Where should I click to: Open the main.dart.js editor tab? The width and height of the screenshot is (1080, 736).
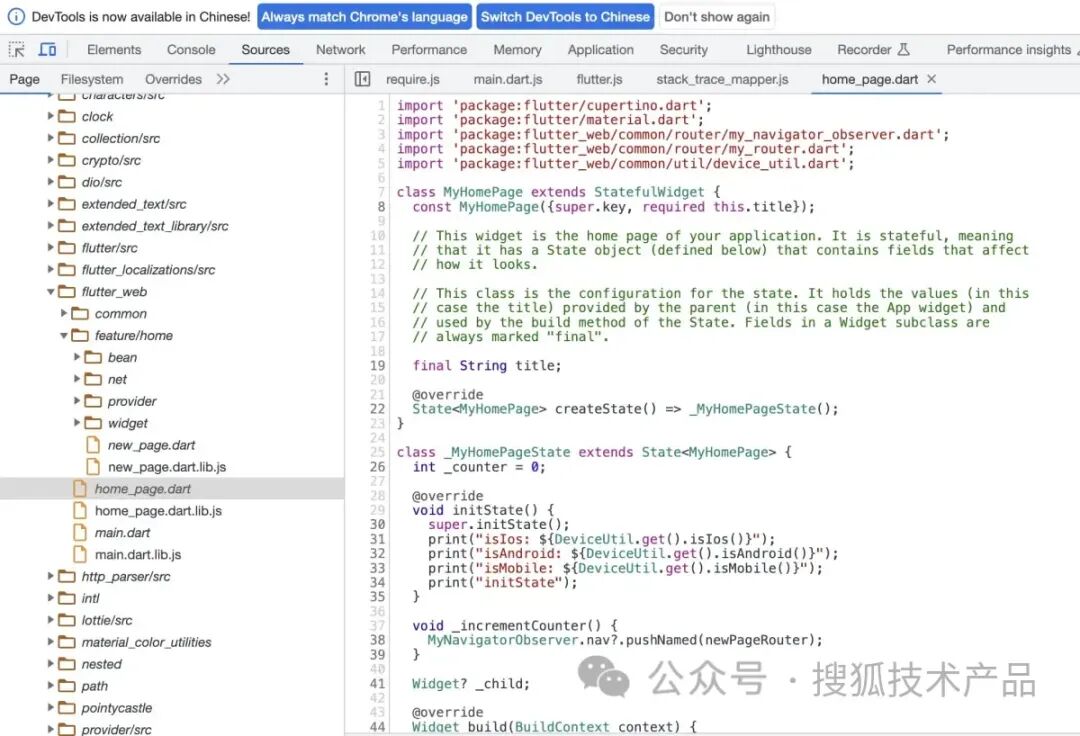tap(508, 79)
